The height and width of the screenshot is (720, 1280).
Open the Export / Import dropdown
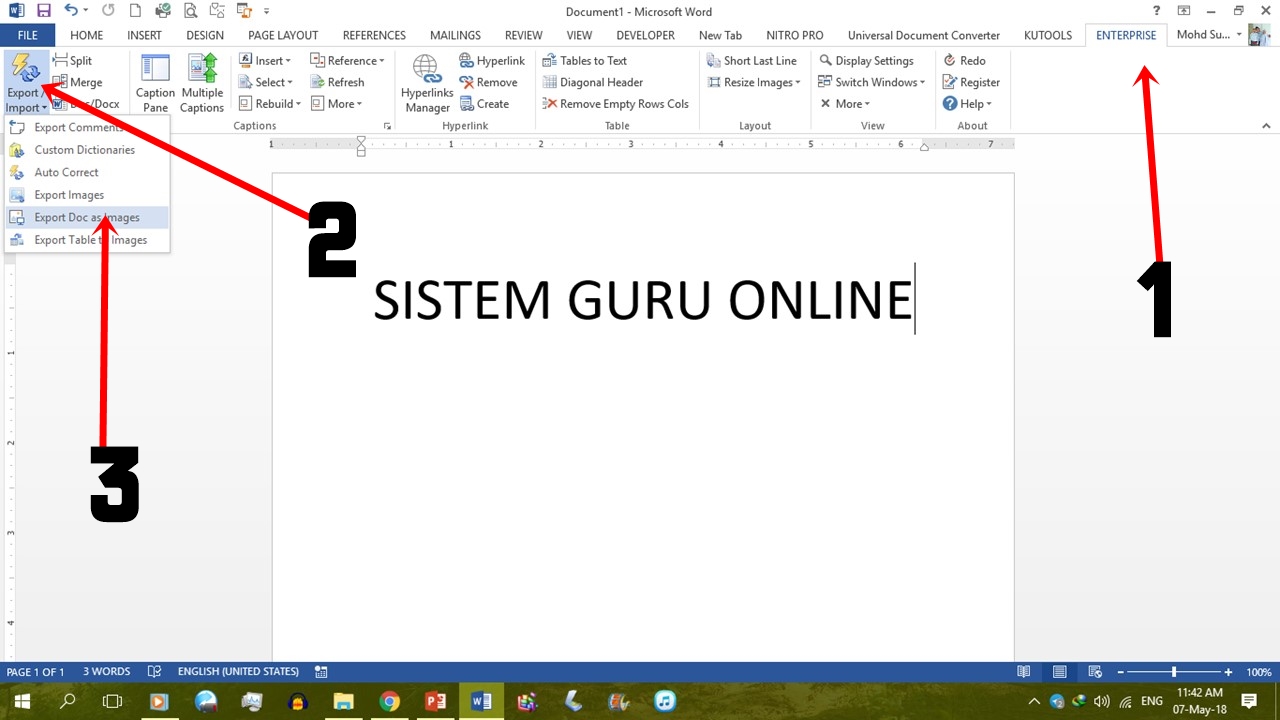point(26,83)
